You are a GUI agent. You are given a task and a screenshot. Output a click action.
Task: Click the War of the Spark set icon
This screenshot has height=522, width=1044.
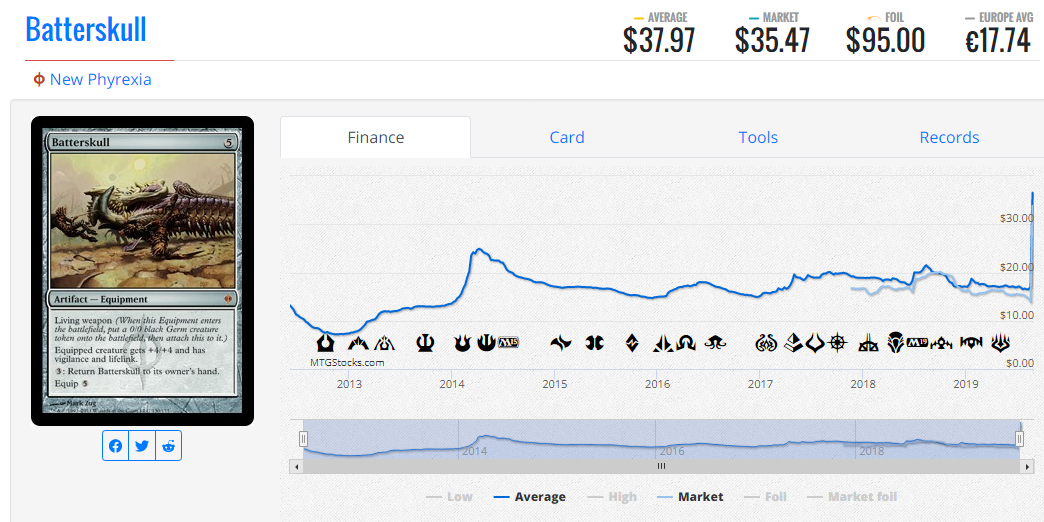(1001, 344)
